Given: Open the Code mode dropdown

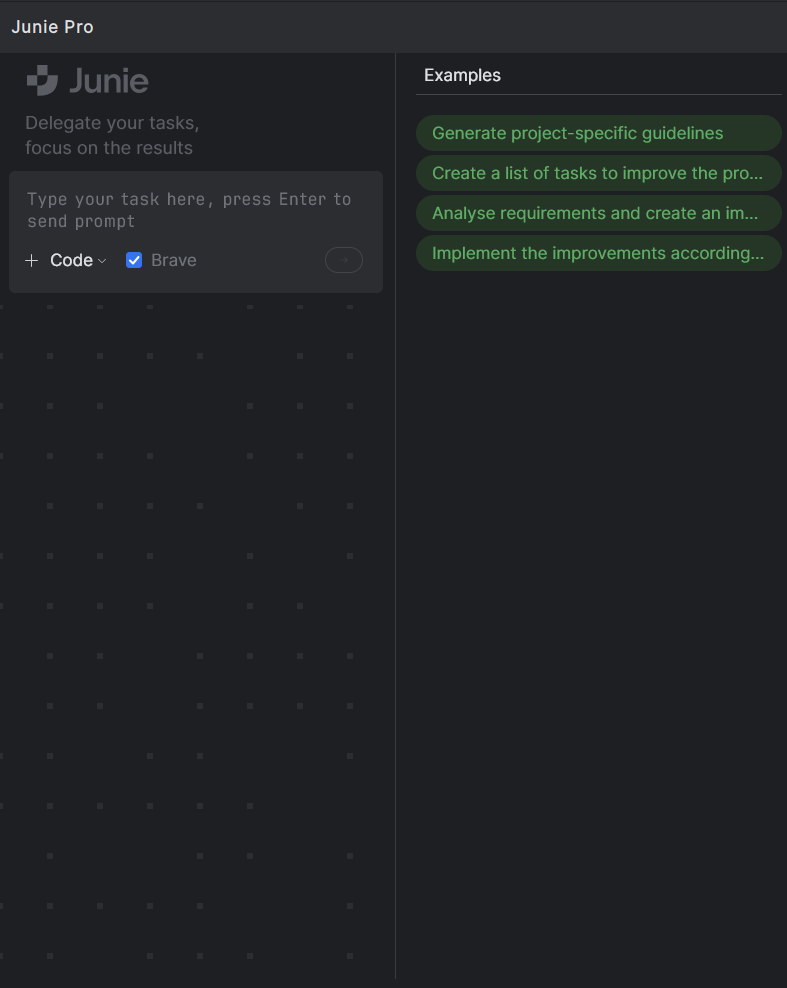Looking at the screenshot, I should tap(78, 260).
